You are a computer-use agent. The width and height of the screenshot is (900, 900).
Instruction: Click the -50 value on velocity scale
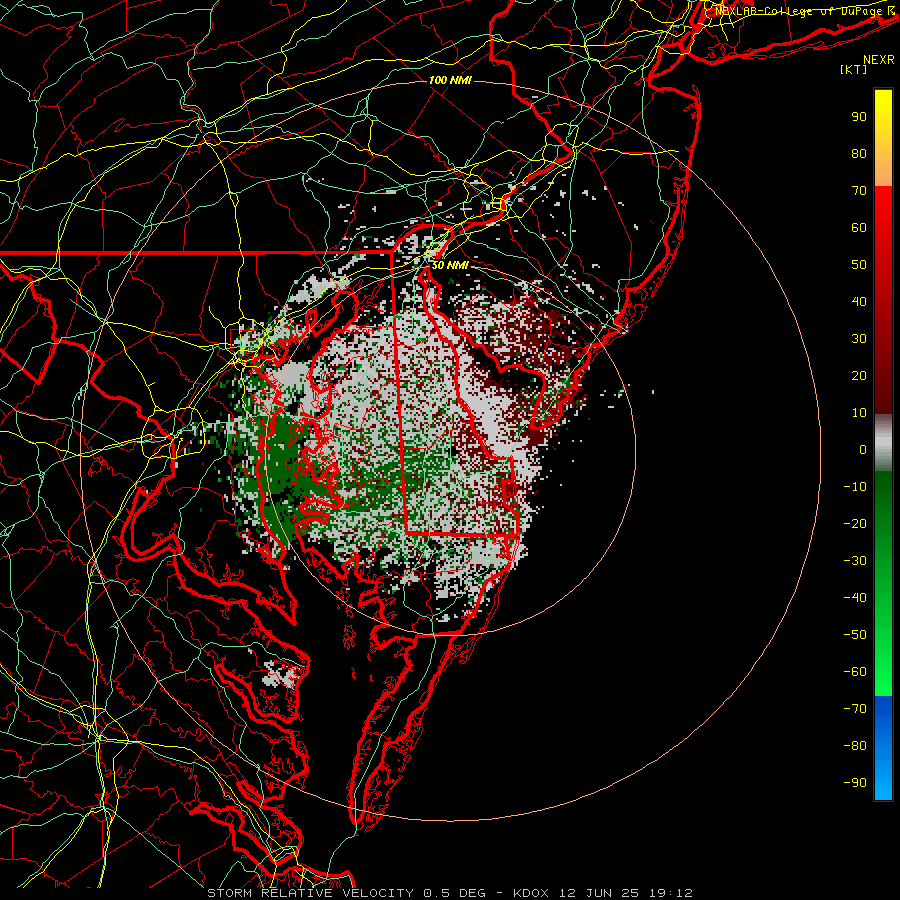tap(855, 635)
